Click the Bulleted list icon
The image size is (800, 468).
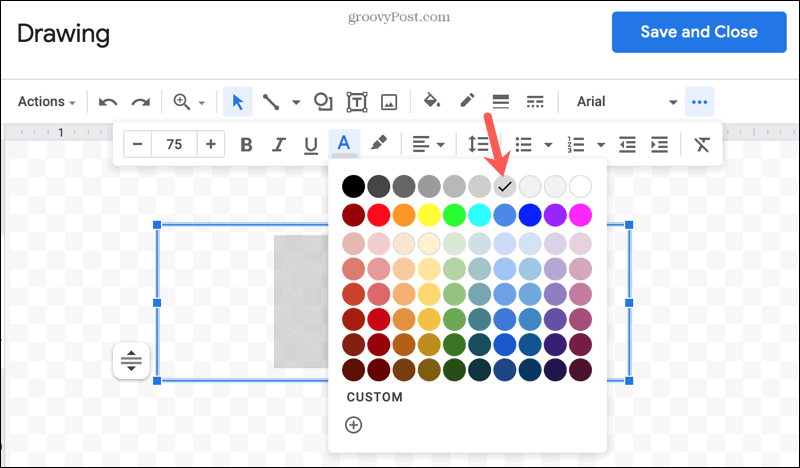coord(523,144)
